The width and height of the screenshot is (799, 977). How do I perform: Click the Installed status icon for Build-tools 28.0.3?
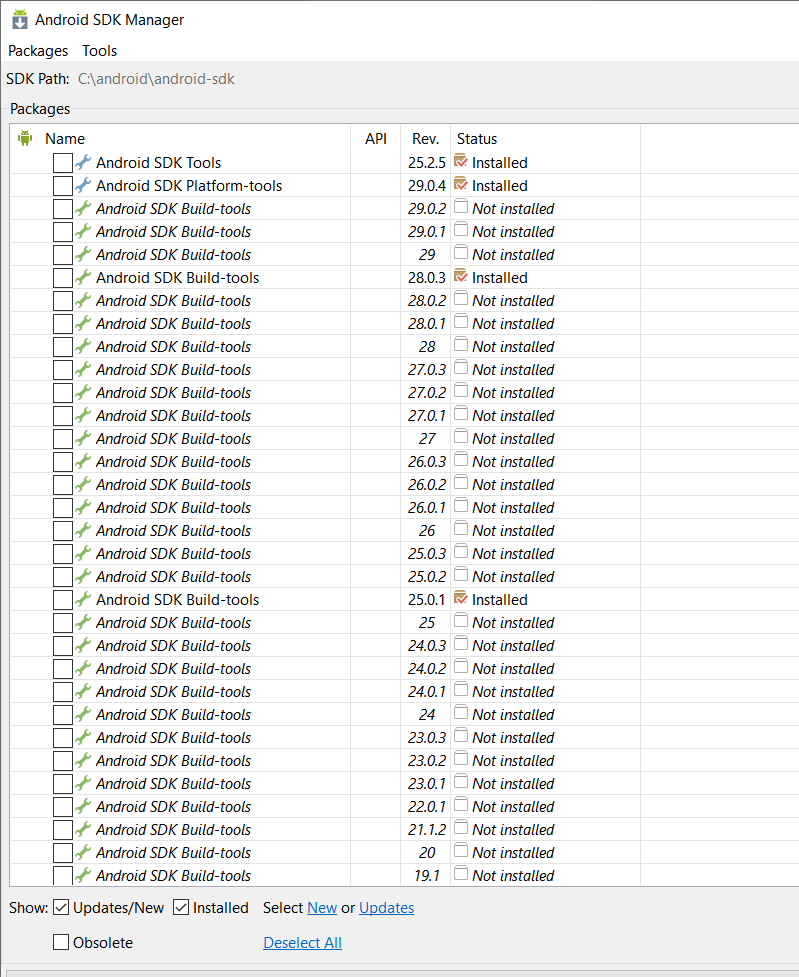[x=461, y=276]
